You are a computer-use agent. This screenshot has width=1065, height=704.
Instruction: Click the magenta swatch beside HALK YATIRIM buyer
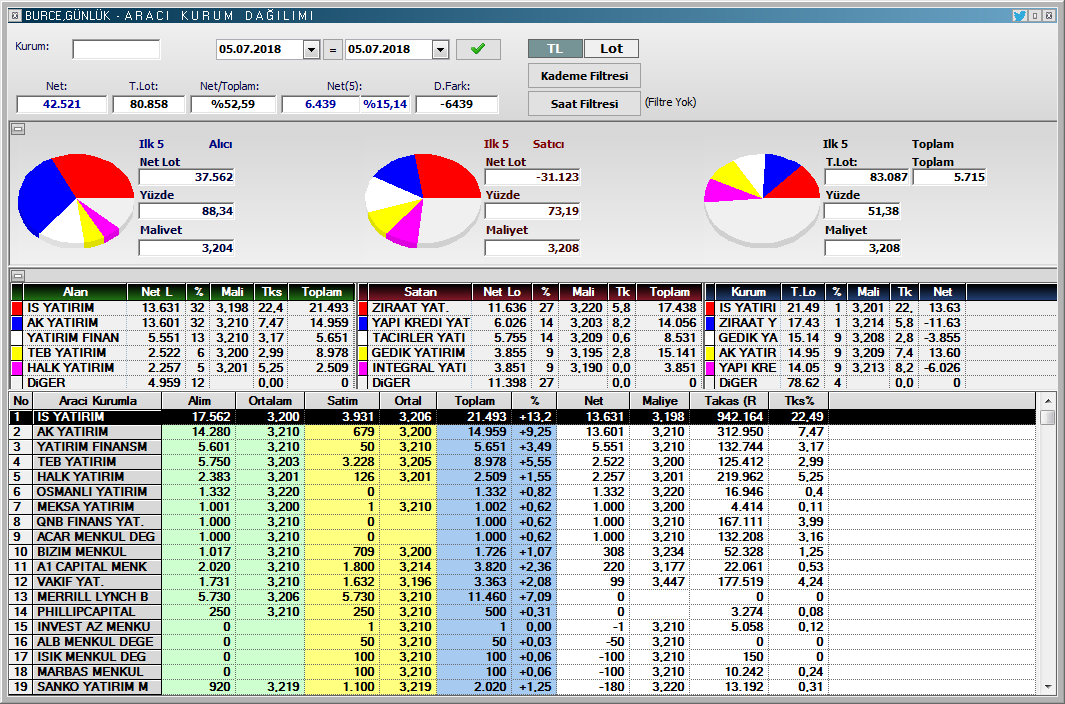point(18,368)
